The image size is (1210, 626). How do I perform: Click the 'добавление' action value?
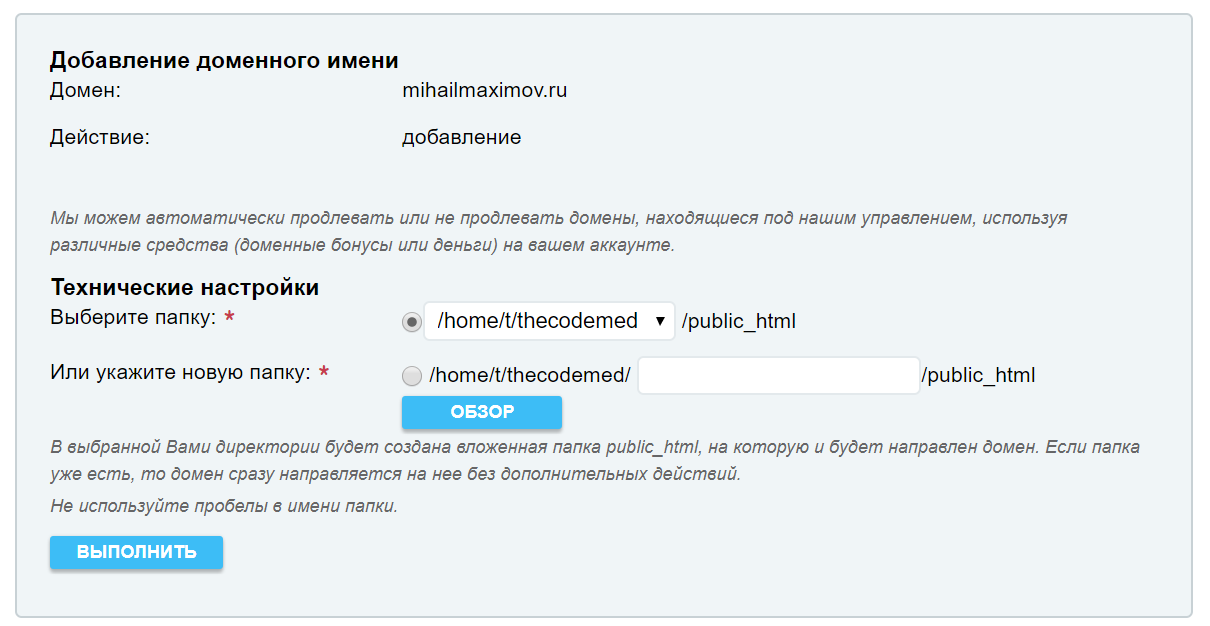tap(461, 137)
